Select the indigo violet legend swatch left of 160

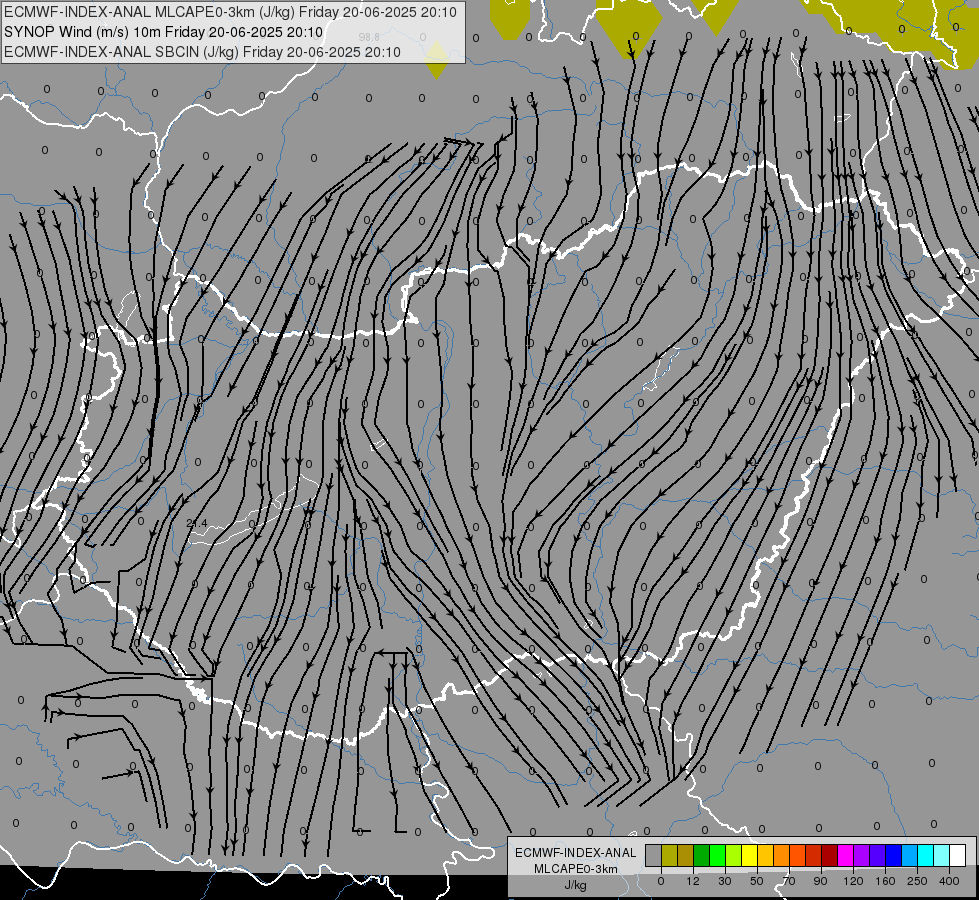877,856
